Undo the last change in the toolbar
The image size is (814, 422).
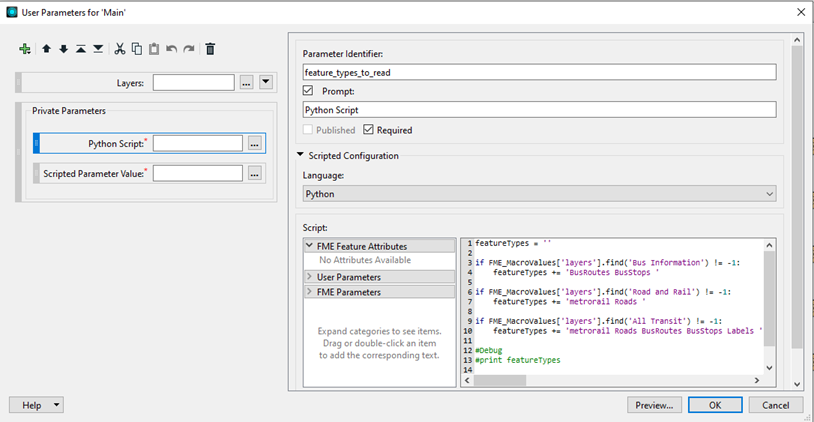171,48
